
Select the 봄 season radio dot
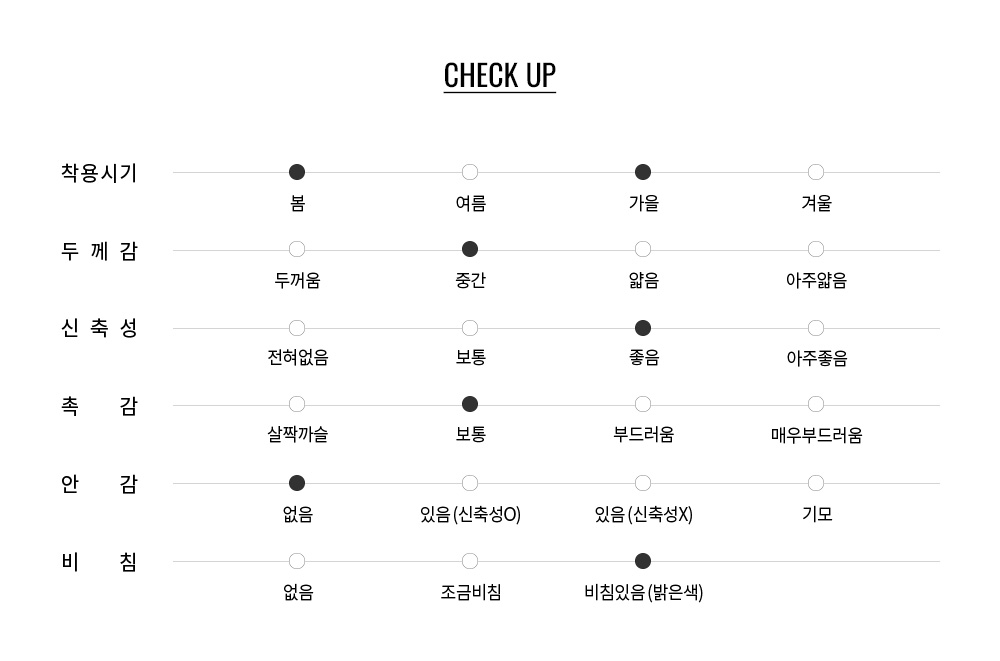(297, 172)
